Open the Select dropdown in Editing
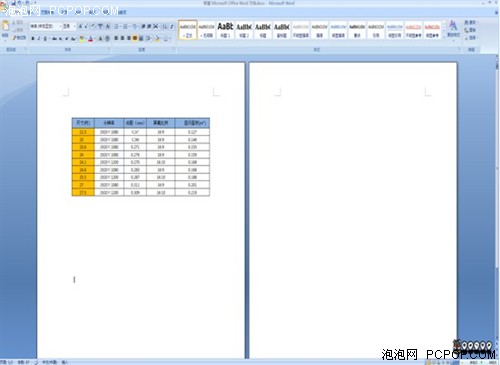 click(471, 38)
